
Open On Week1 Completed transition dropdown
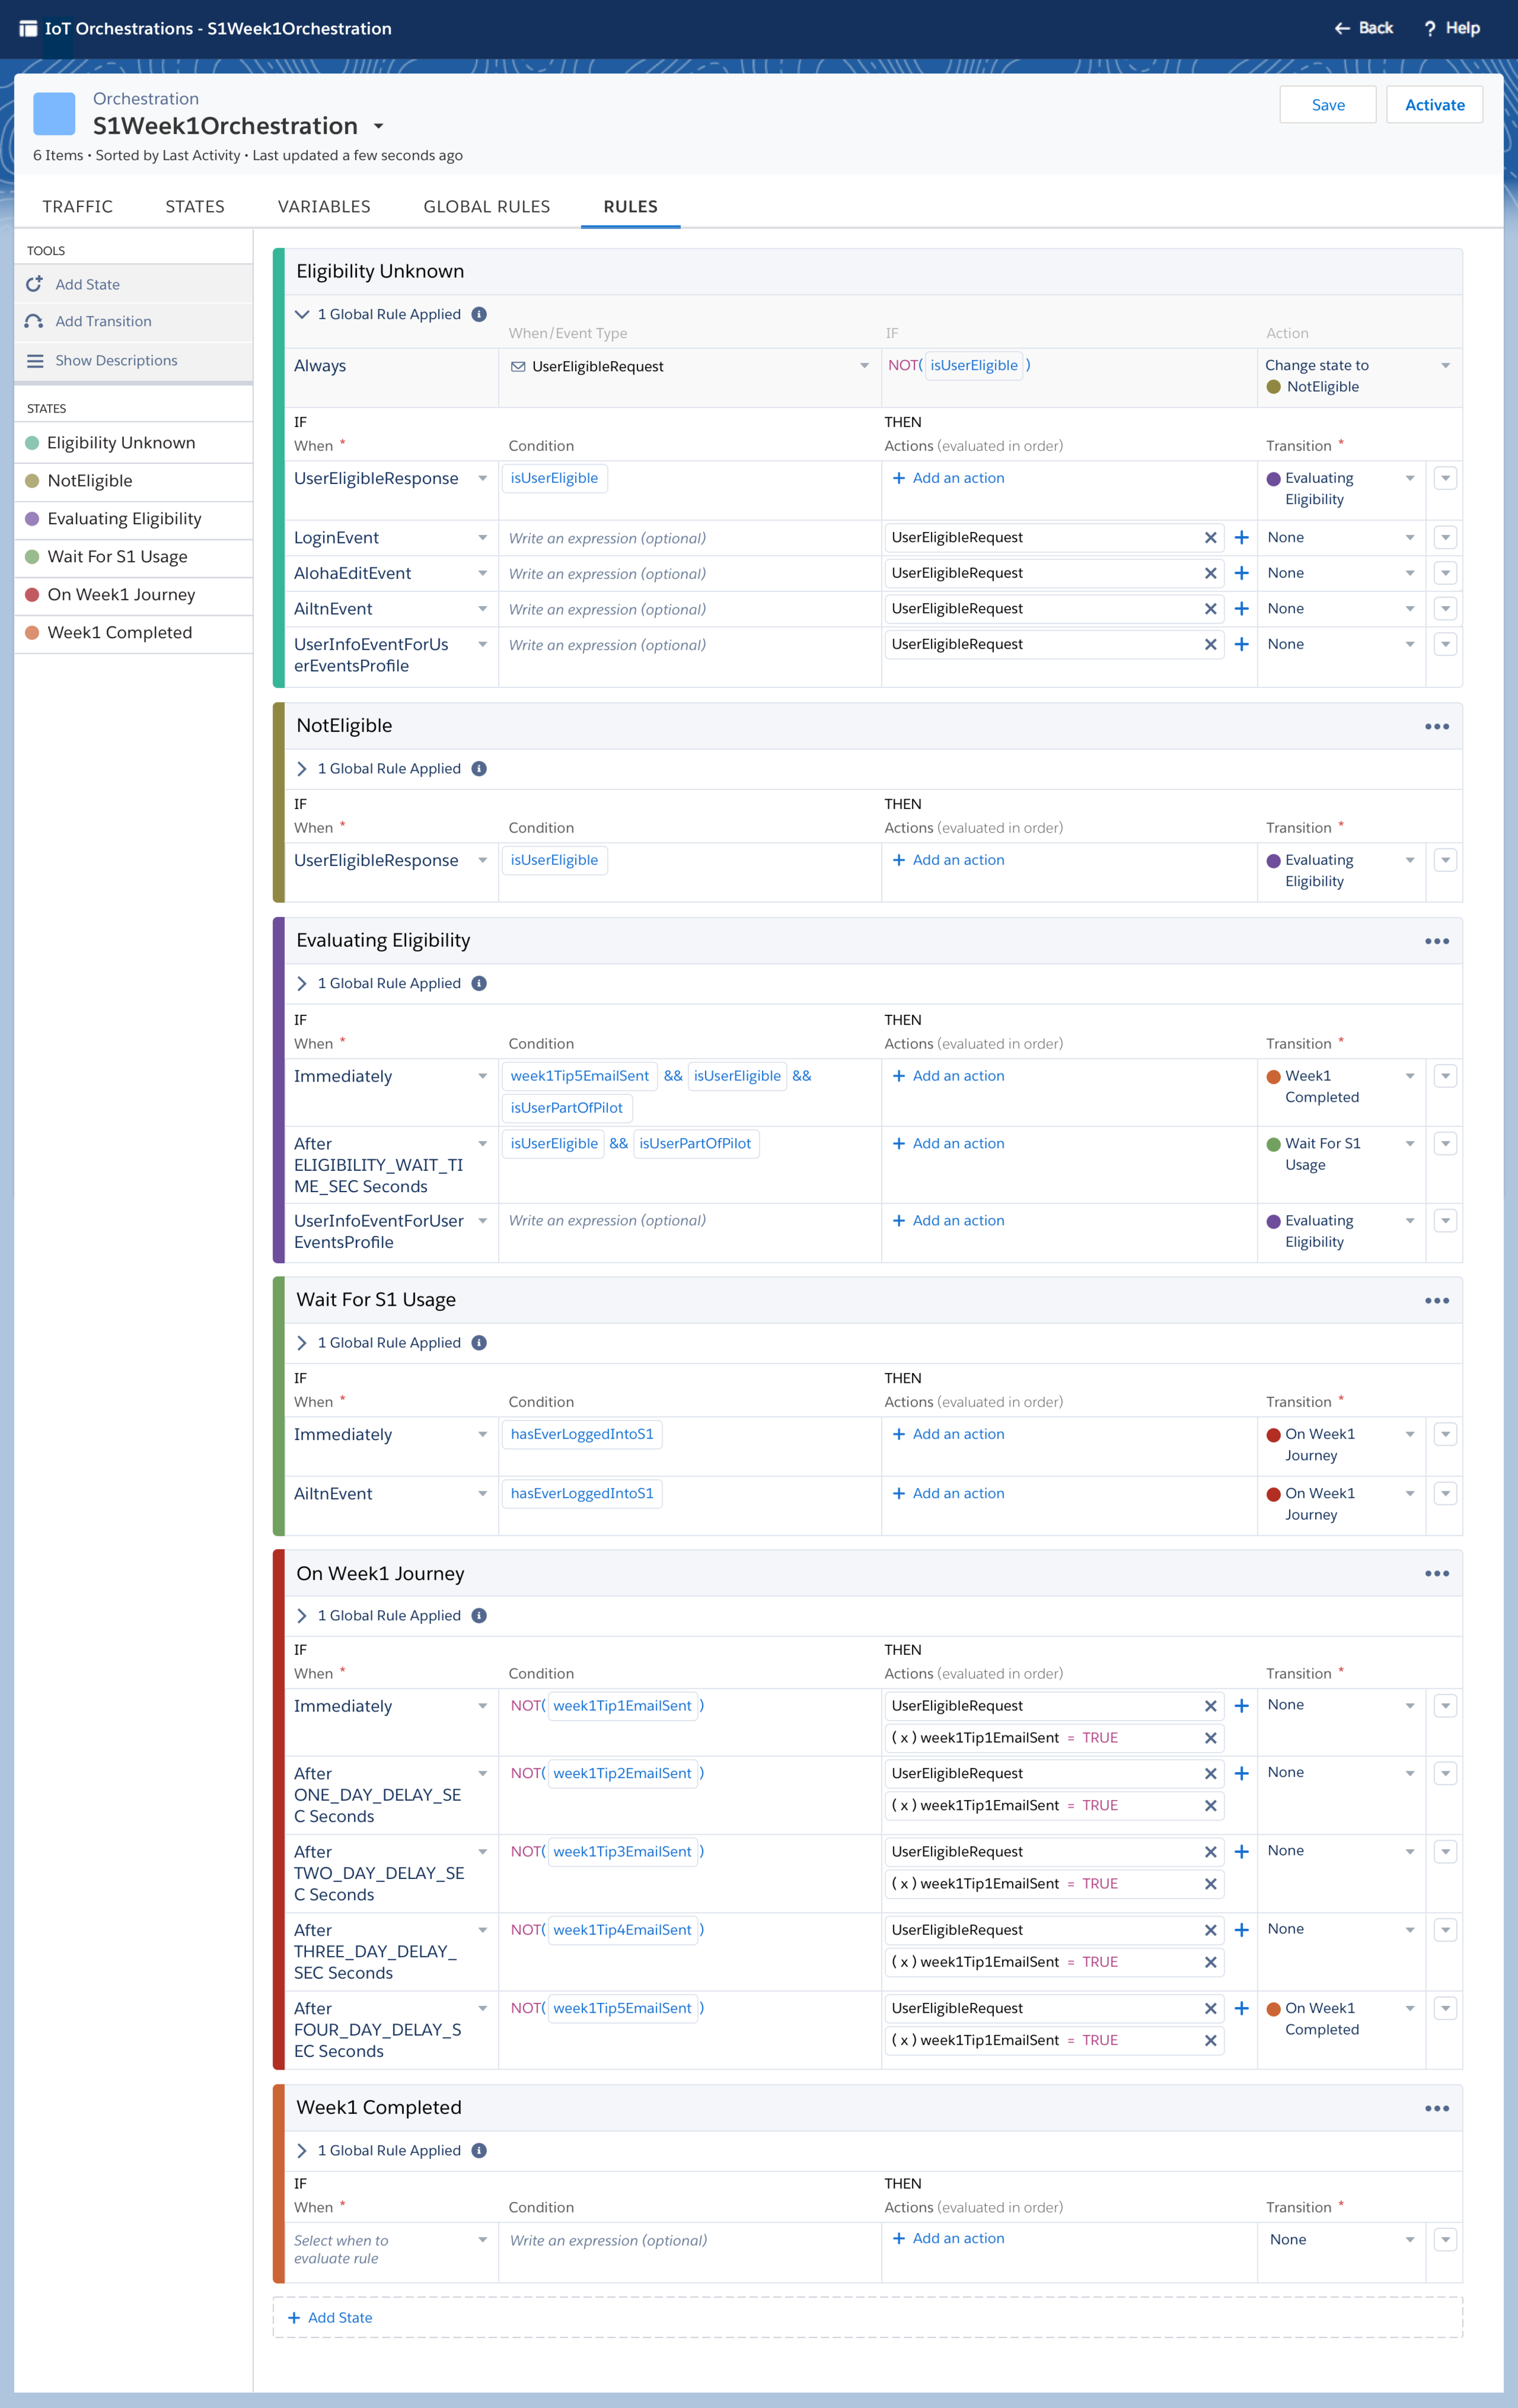(x=1410, y=2009)
